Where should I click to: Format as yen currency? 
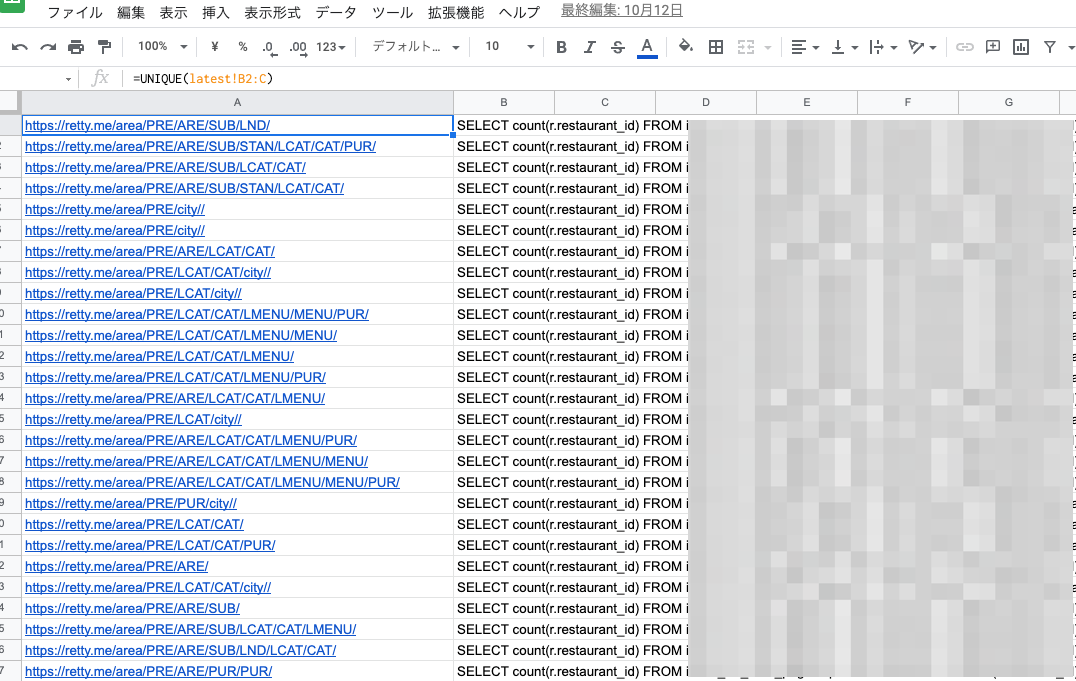click(215, 47)
